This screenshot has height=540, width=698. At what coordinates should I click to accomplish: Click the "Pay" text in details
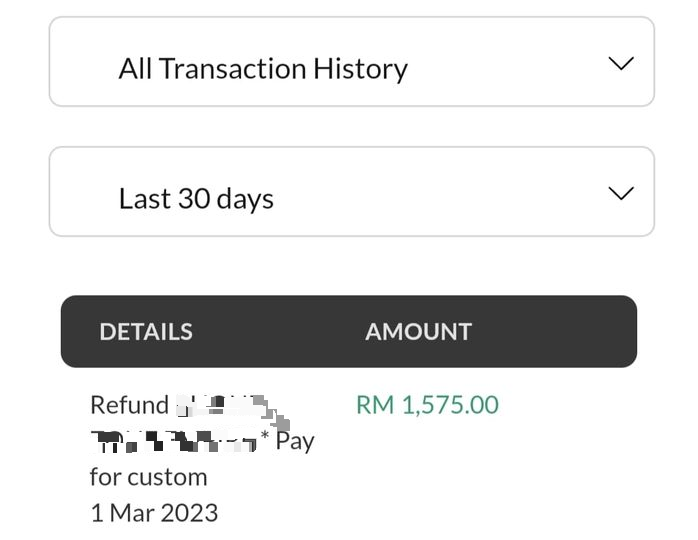(x=295, y=441)
